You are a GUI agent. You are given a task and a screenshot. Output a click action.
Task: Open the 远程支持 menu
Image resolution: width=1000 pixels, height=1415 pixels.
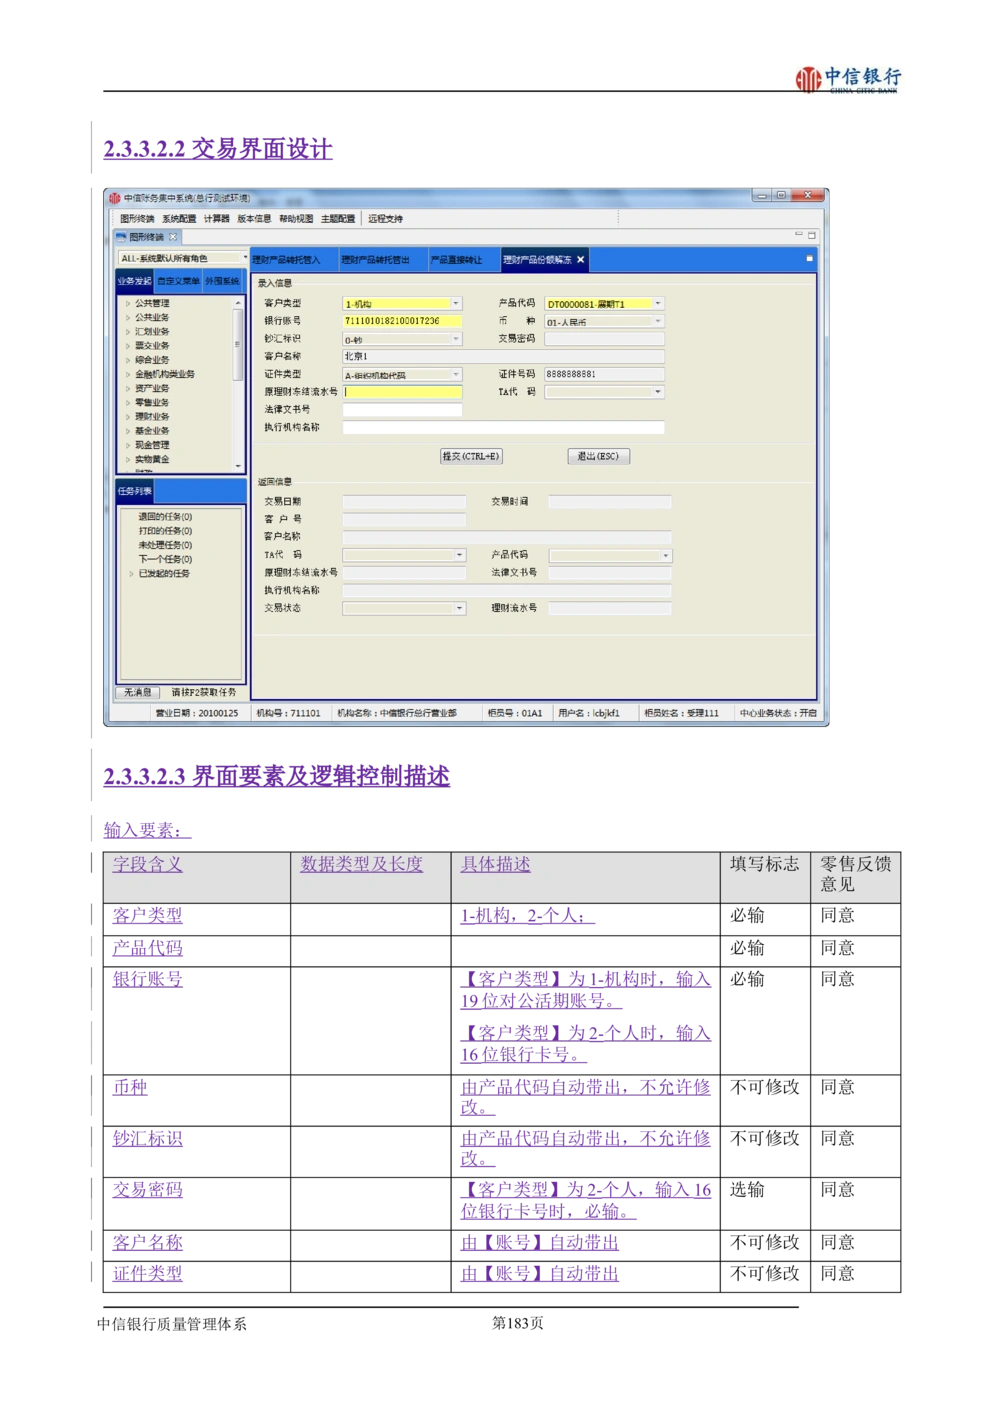[385, 219]
